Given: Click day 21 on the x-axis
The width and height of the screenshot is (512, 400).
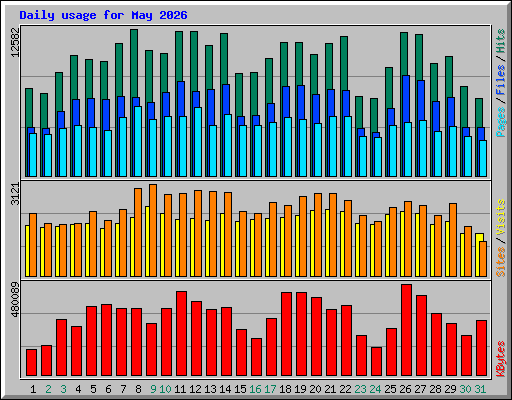Looking at the screenshot, I should 330,389.
